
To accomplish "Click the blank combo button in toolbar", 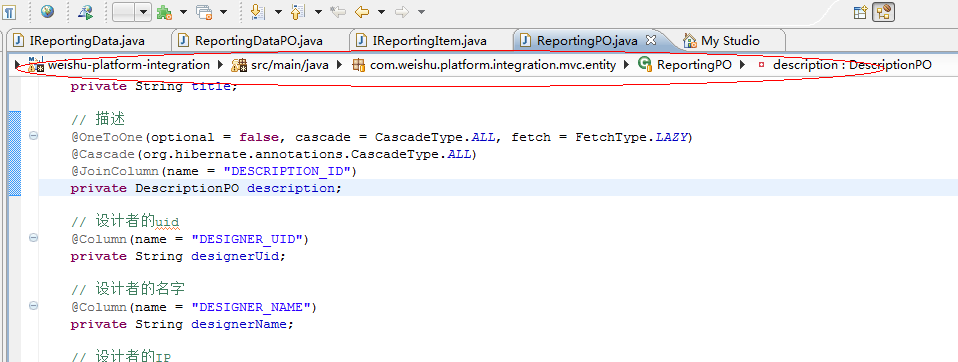I will pyautogui.click(x=124, y=12).
